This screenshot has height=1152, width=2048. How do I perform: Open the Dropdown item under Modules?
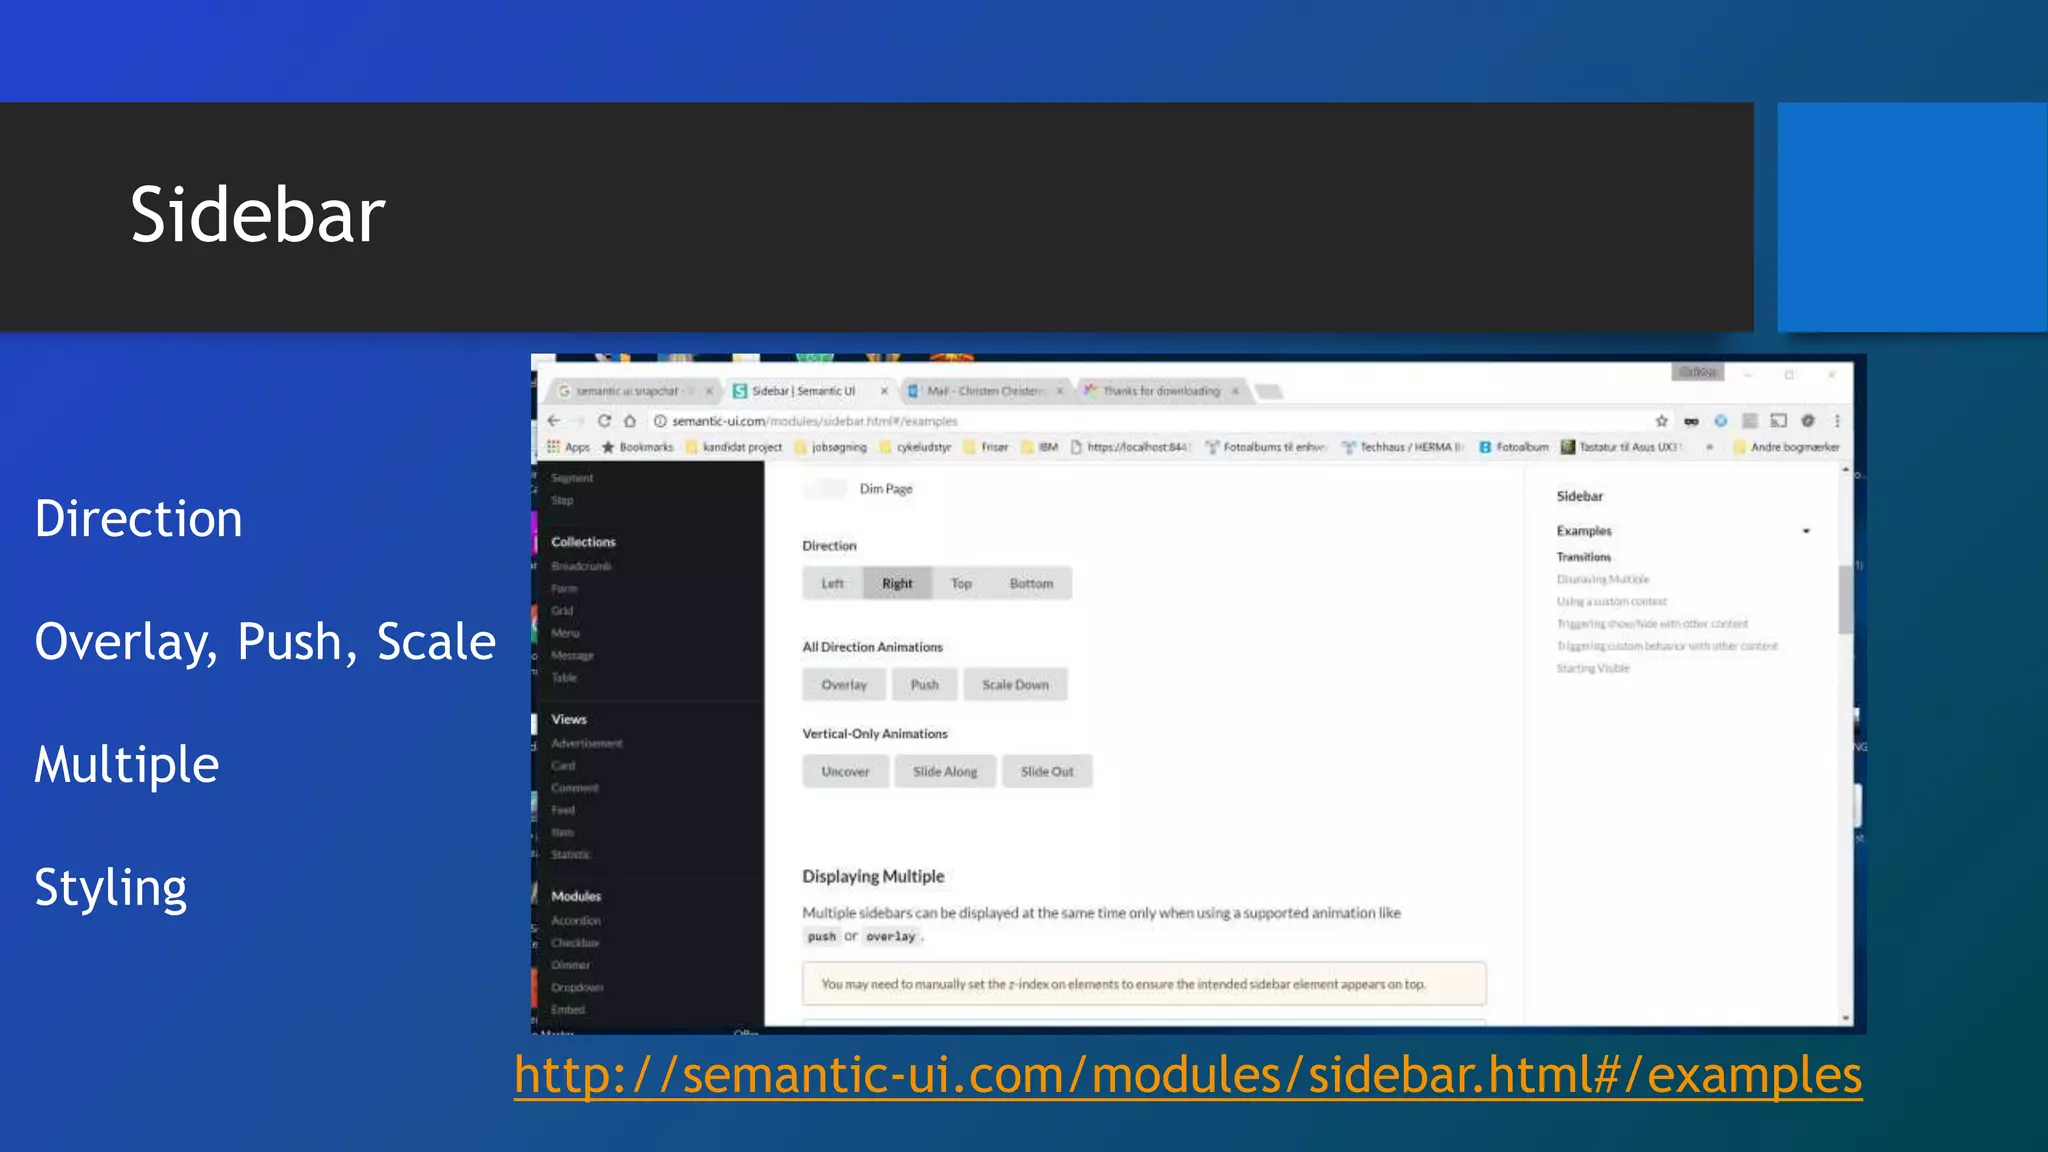[x=577, y=988]
